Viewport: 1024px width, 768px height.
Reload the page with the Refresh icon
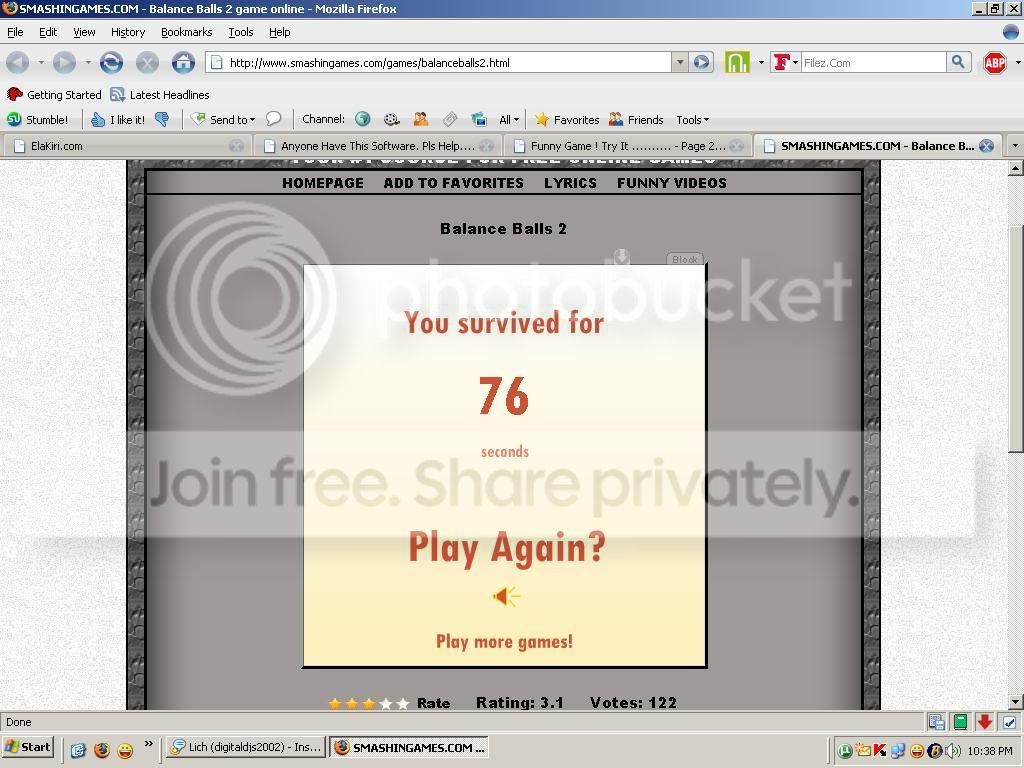(111, 63)
